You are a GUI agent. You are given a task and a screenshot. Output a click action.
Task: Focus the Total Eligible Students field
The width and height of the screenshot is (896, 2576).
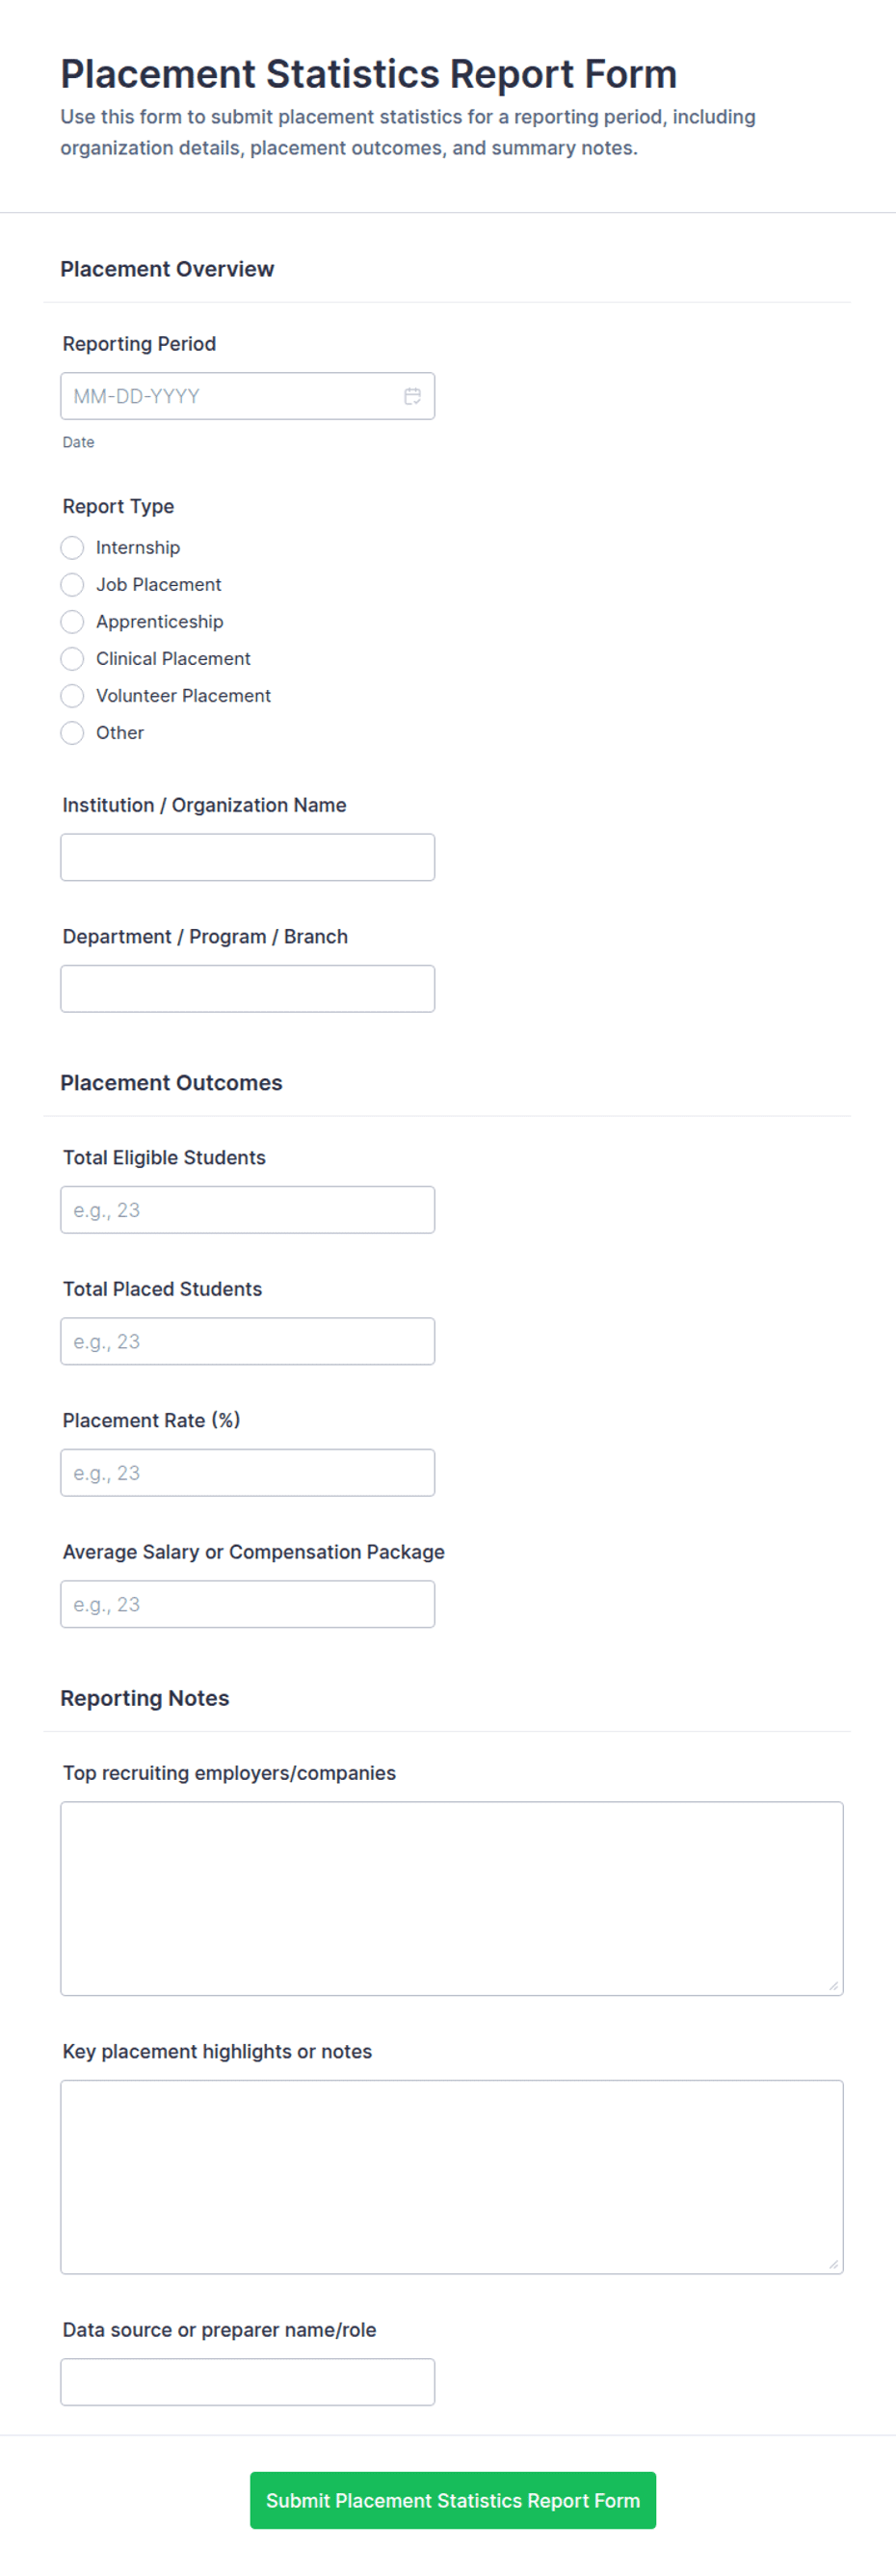tap(247, 1209)
